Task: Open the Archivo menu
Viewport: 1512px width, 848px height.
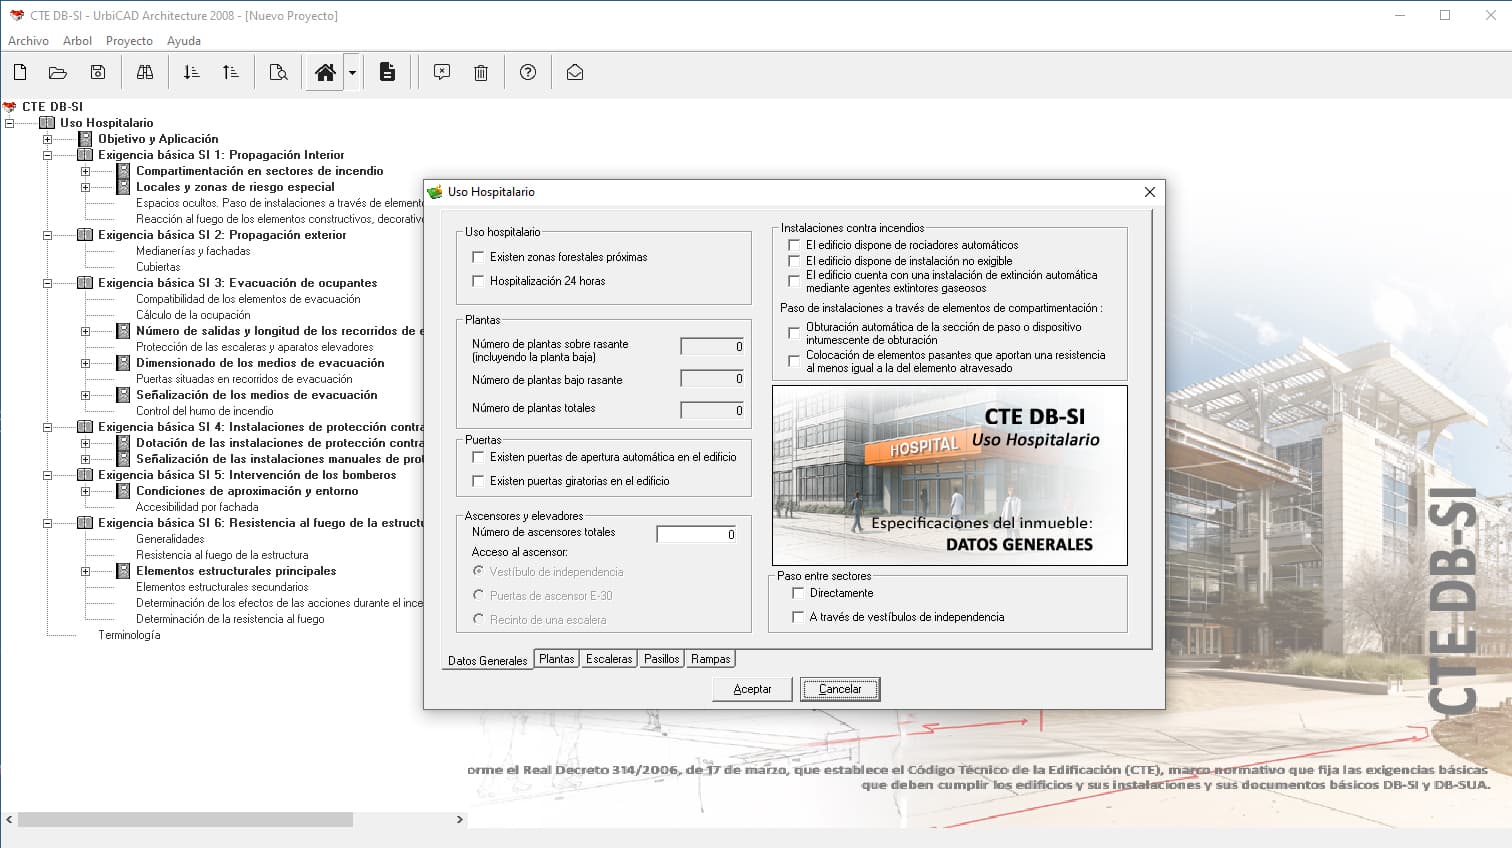Action: click(x=28, y=41)
